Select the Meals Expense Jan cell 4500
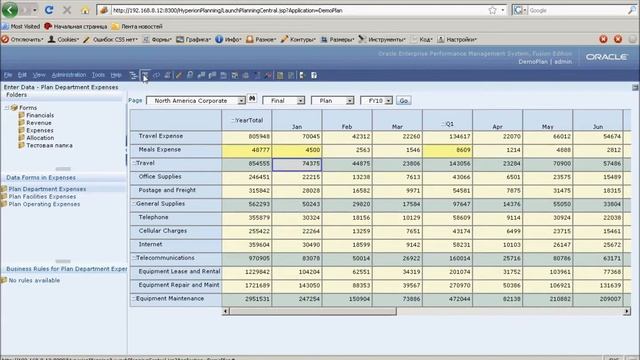 coord(297,150)
